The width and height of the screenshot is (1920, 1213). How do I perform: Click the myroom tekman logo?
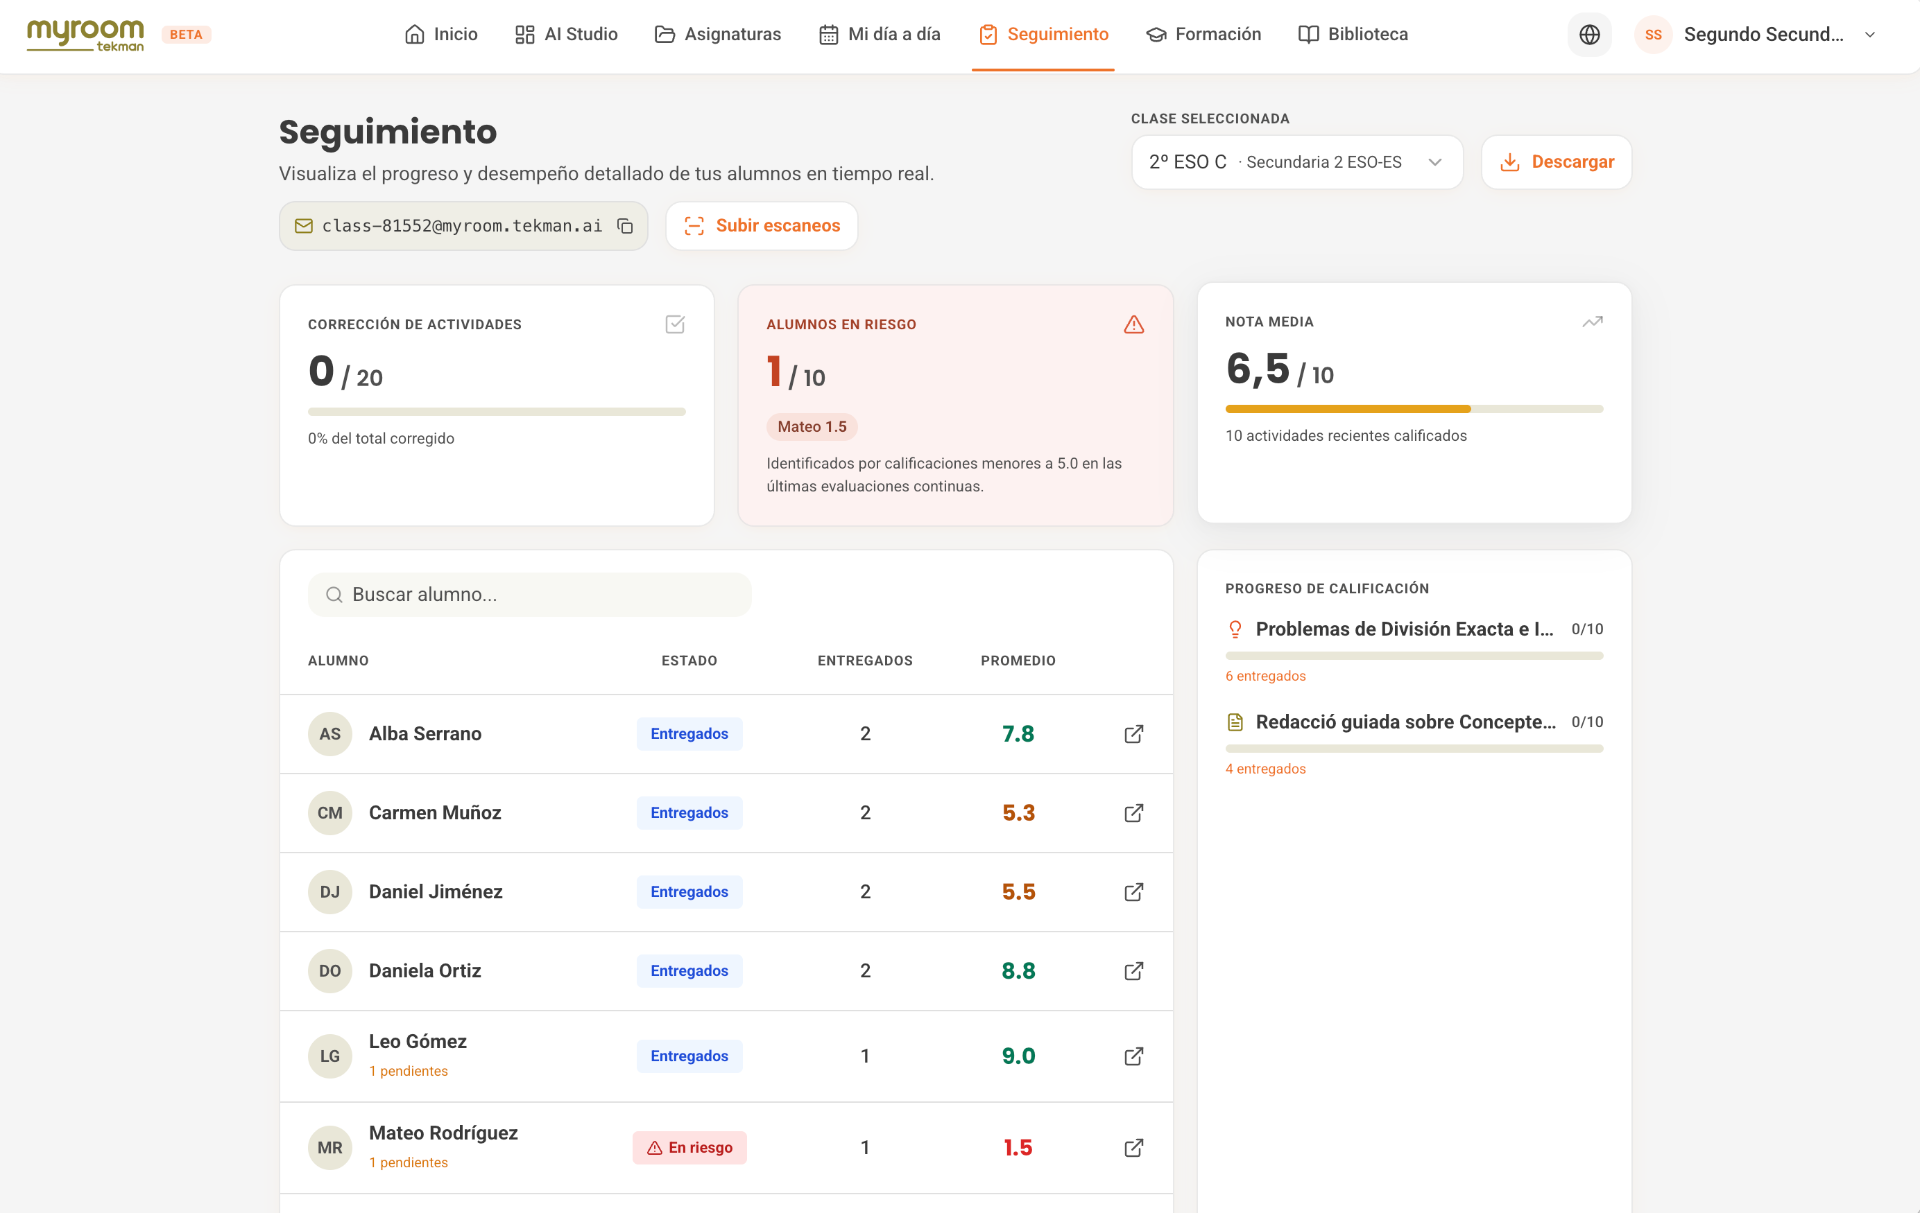tap(85, 35)
